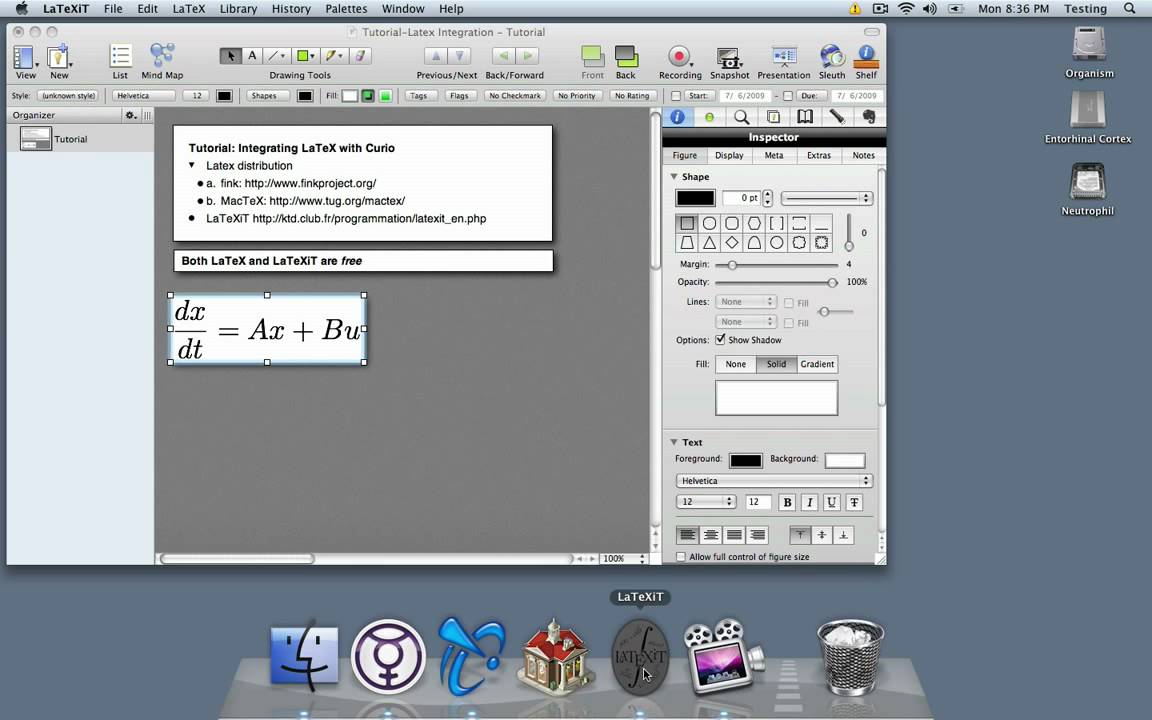Open the Palettes menu

pyautogui.click(x=346, y=9)
